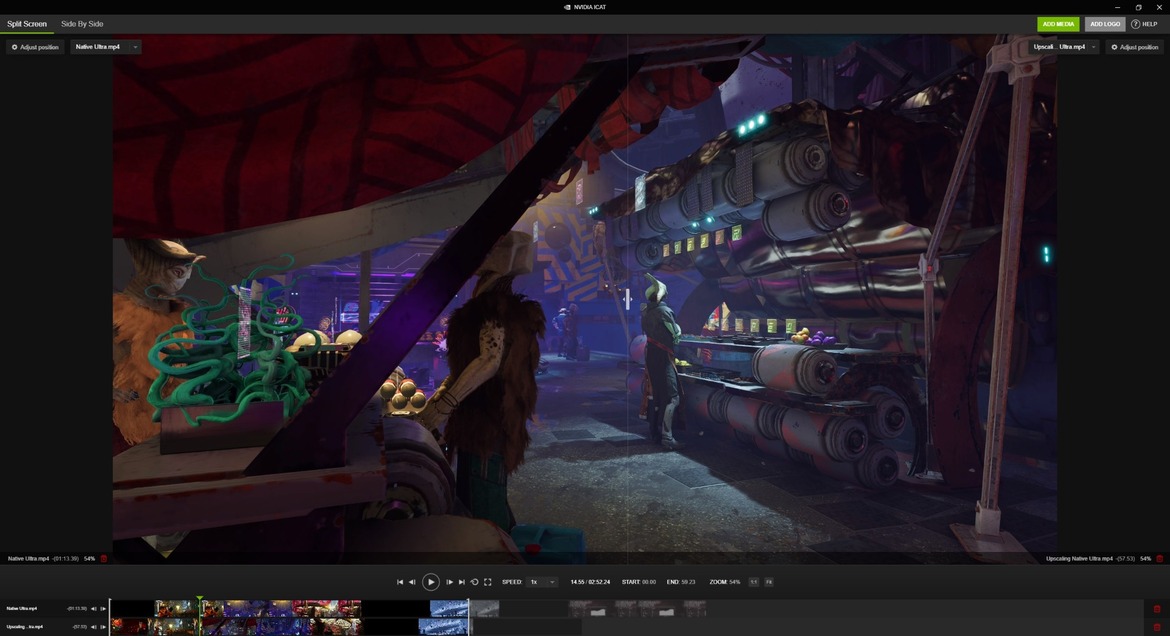Image resolution: width=1170 pixels, height=636 pixels.
Task: Click the Upscaling timeline track label
Action: pos(24,627)
